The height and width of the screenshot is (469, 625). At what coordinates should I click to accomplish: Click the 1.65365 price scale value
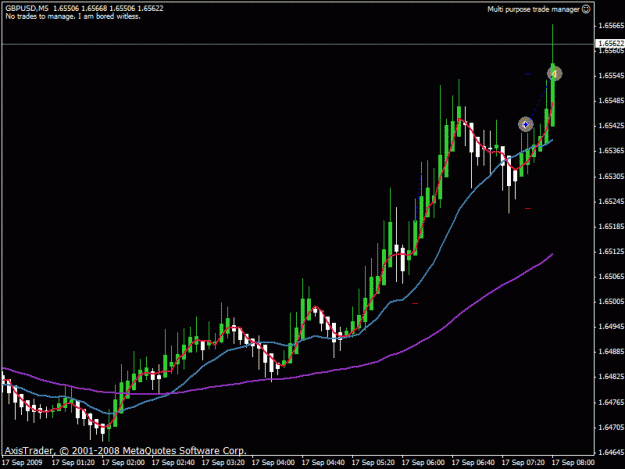pyautogui.click(x=611, y=151)
